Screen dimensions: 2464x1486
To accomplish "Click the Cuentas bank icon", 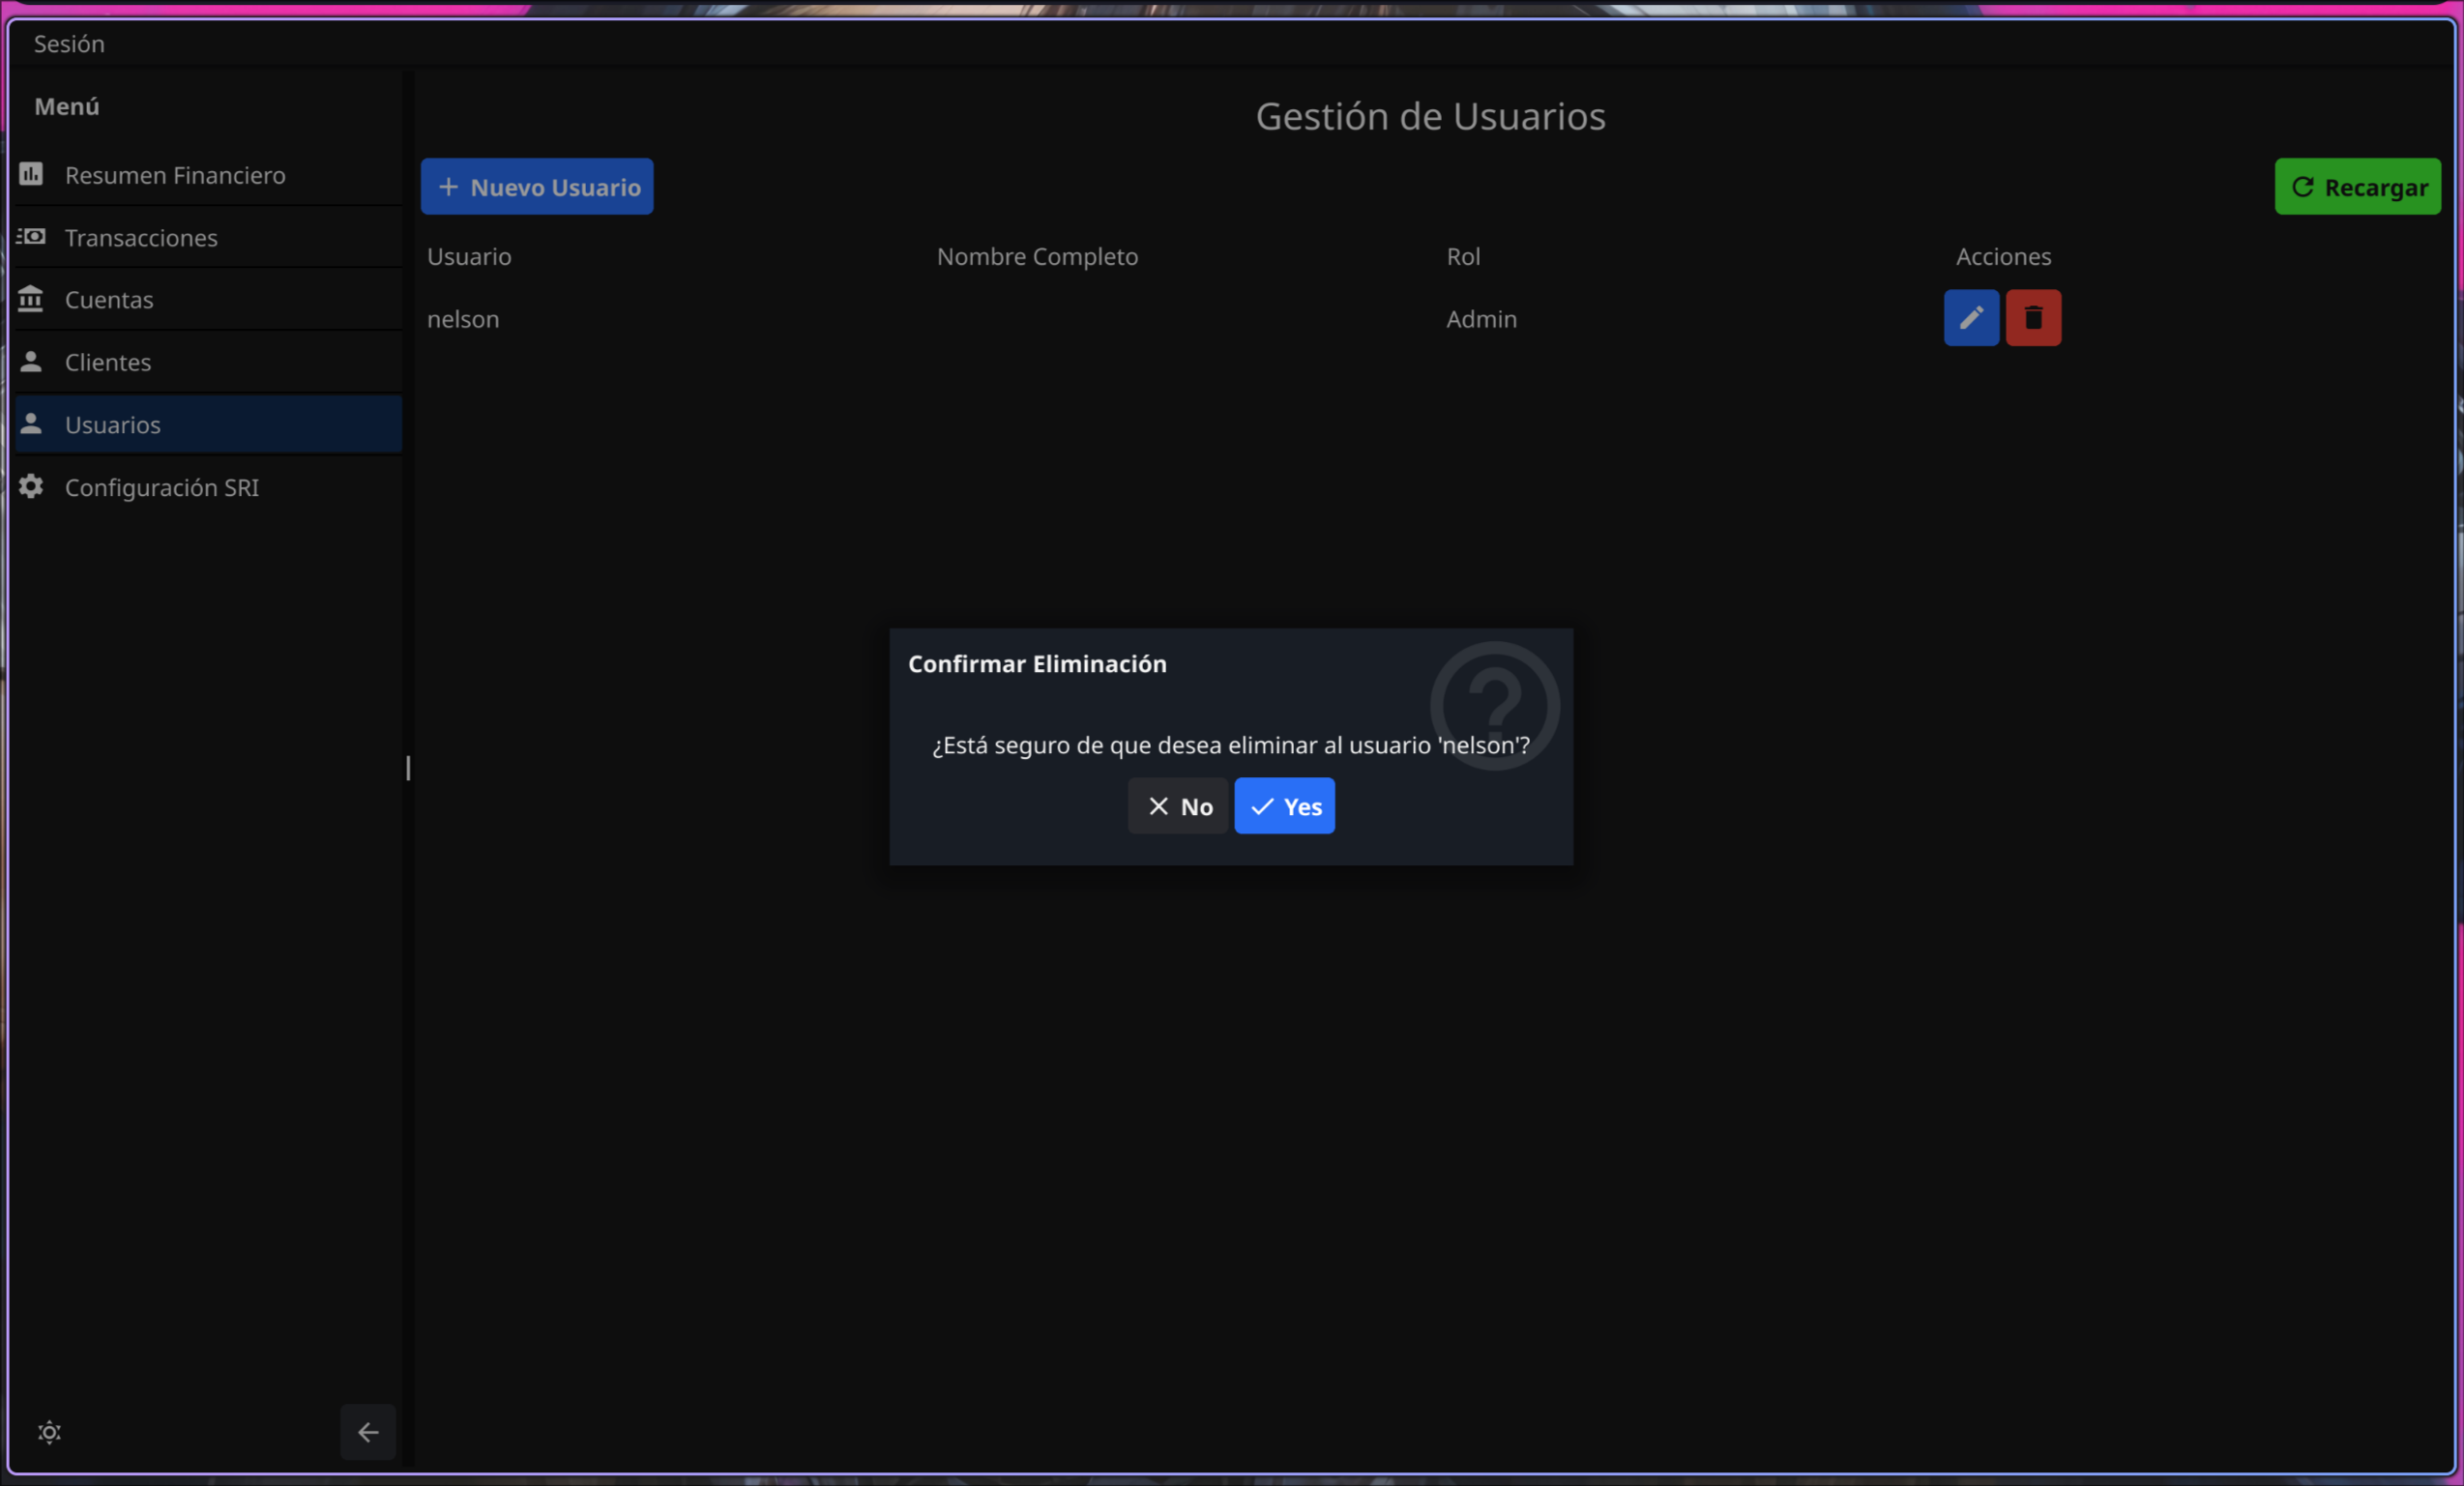I will coord(31,299).
